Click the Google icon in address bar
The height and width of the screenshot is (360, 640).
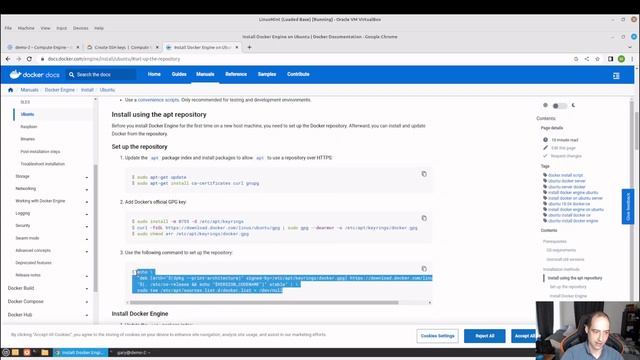coord(576,59)
